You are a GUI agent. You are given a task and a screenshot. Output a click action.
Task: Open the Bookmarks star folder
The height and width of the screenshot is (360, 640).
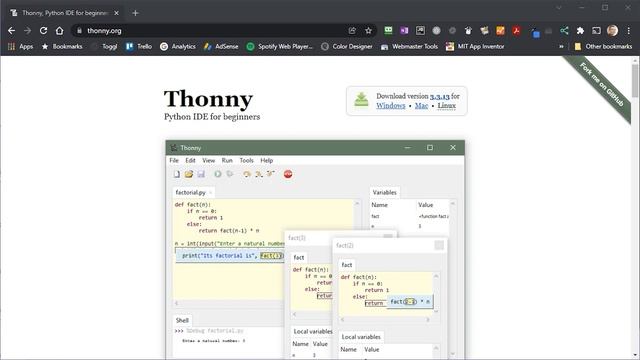click(62, 47)
